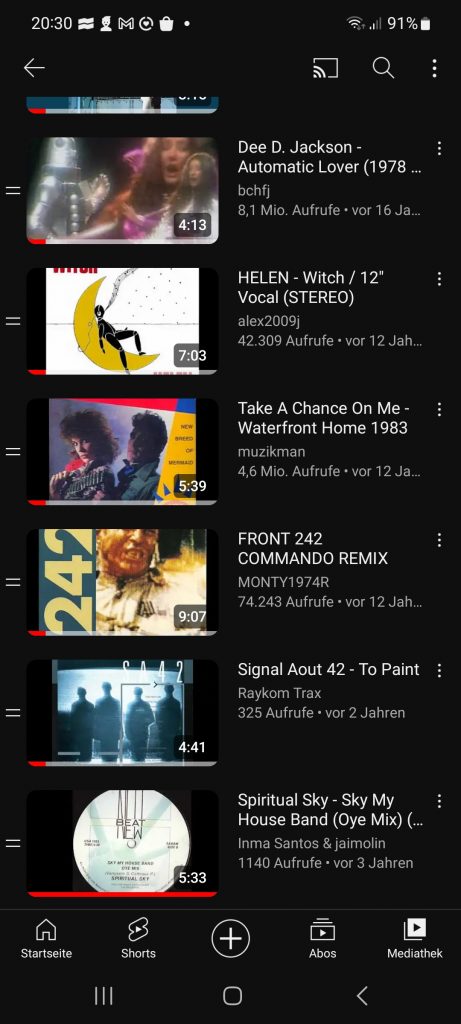This screenshot has width=461, height=1024.
Task: Open options menu for FRONT 242 COMMANDO REMIX
Action: click(x=439, y=540)
